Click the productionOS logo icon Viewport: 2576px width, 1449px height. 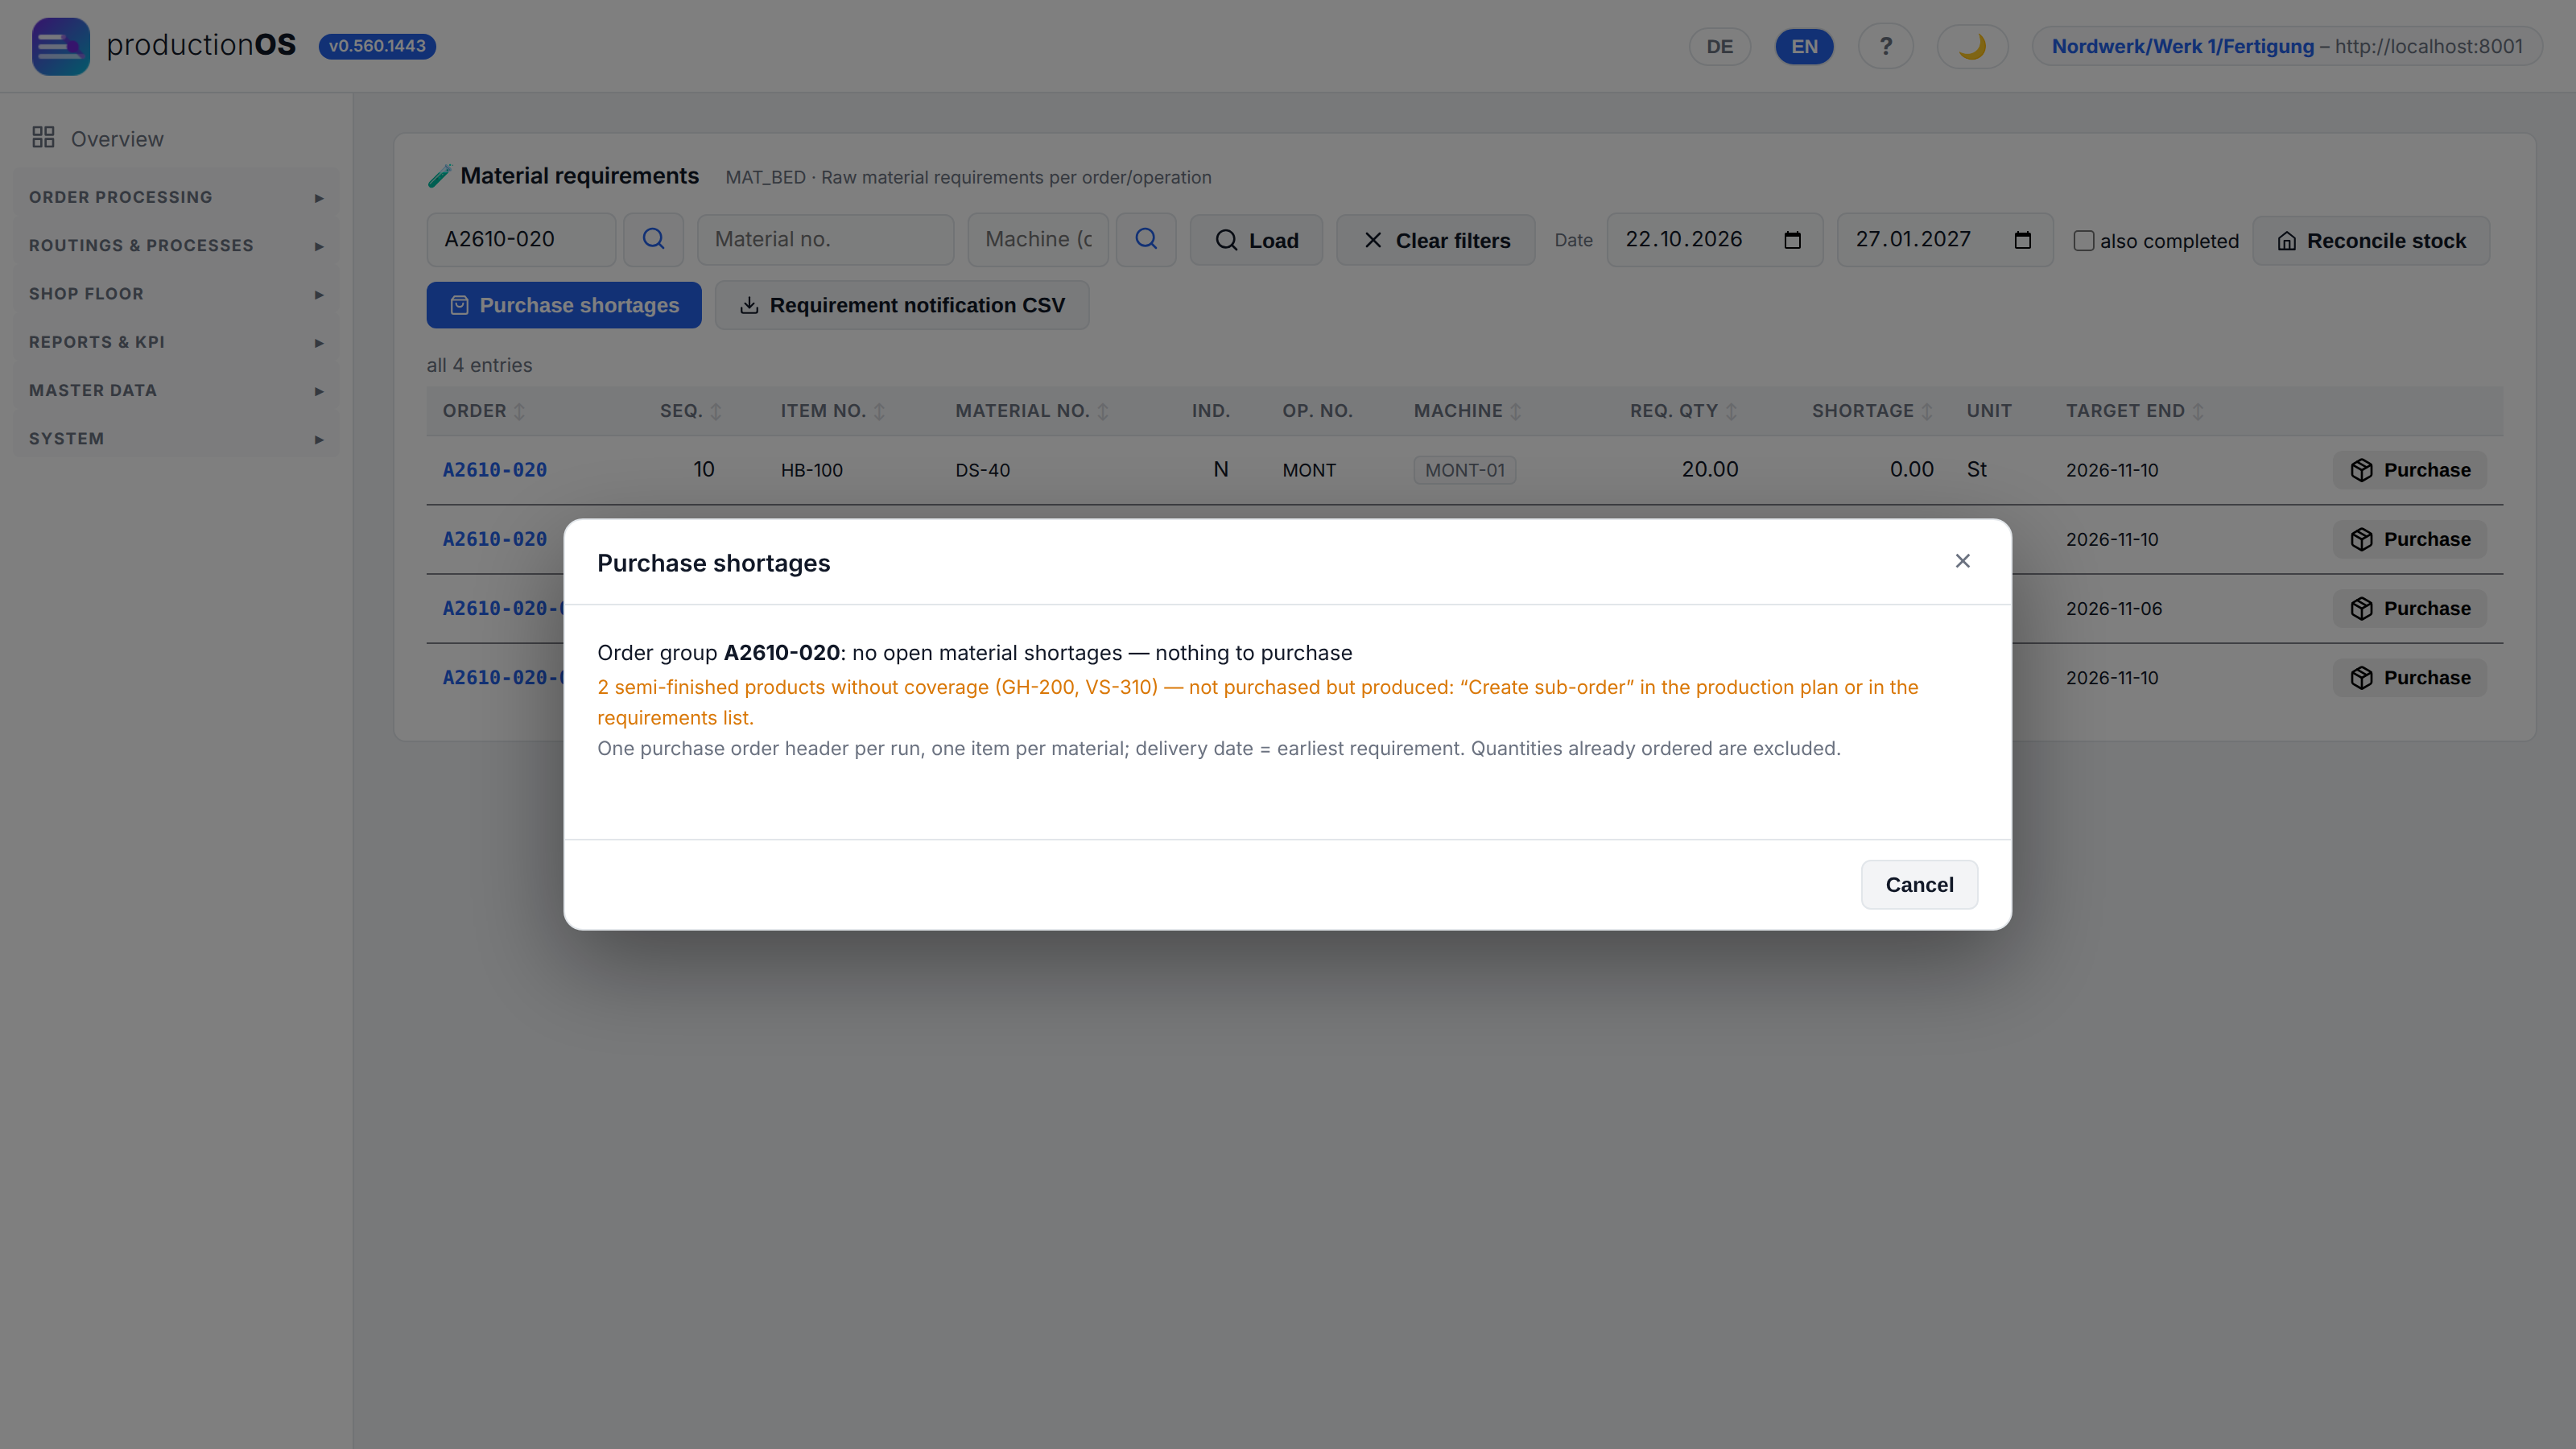pyautogui.click(x=60, y=46)
